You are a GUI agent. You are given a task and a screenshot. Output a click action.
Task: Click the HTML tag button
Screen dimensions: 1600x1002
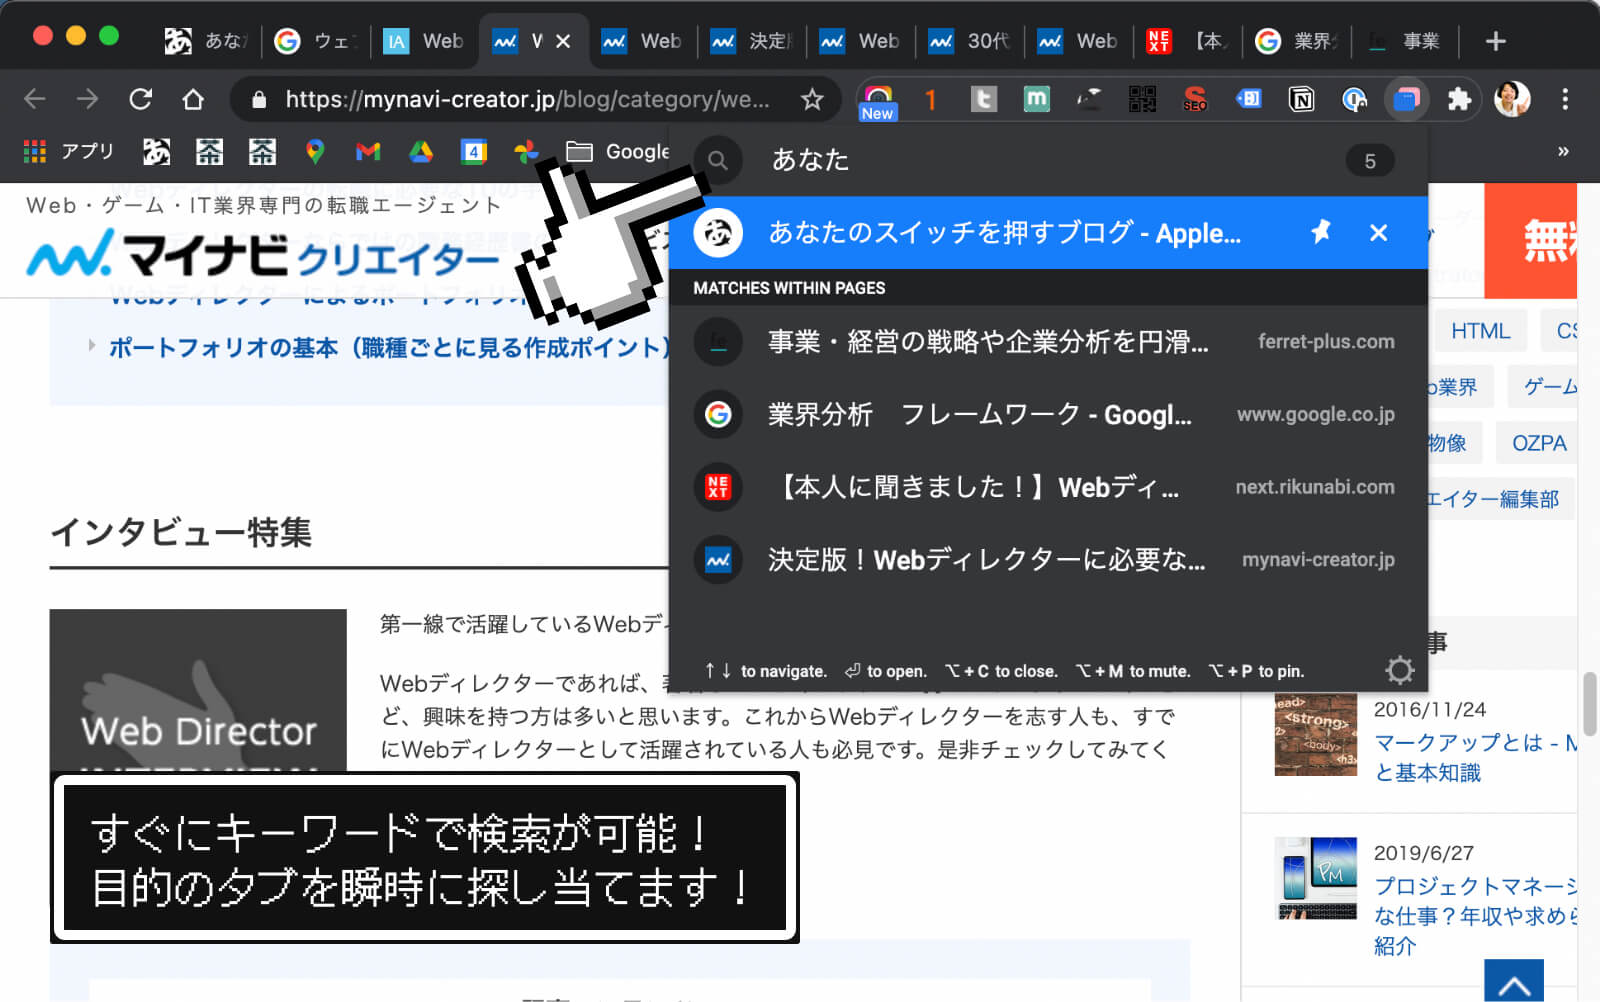tap(1480, 331)
